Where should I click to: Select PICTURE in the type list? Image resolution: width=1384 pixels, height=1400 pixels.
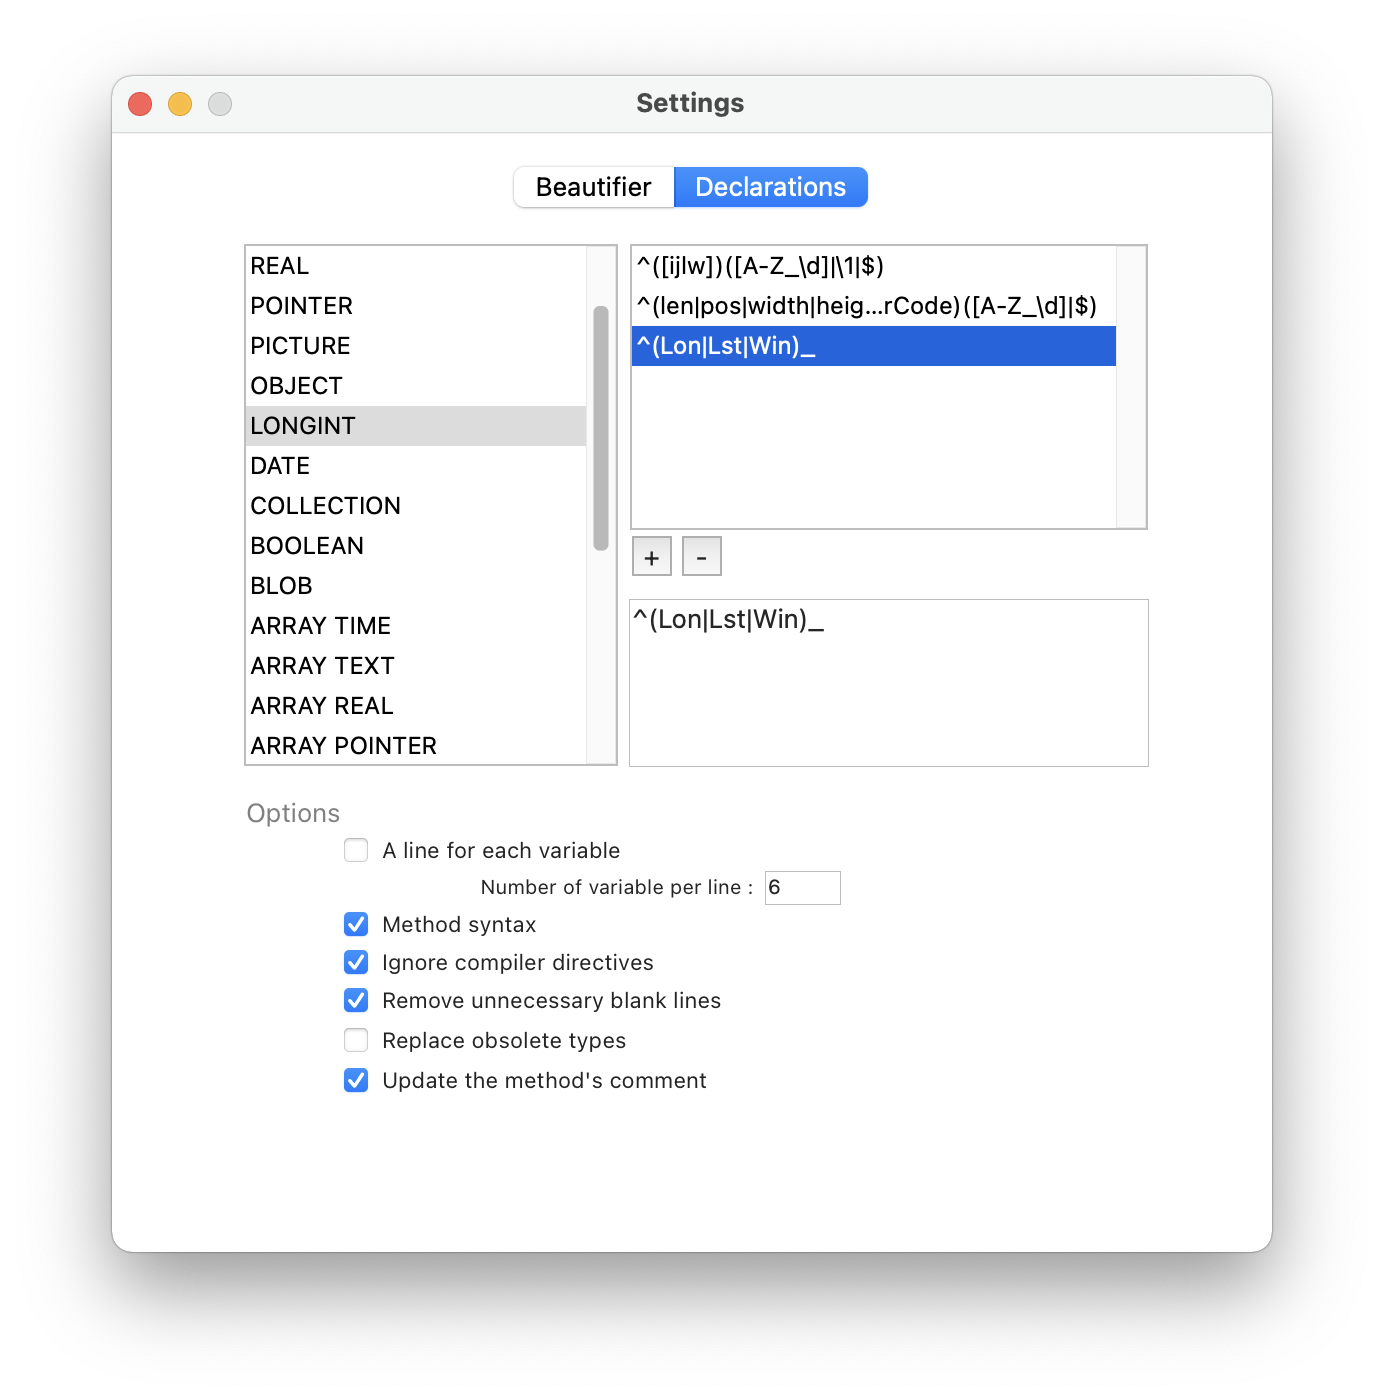tap(416, 346)
